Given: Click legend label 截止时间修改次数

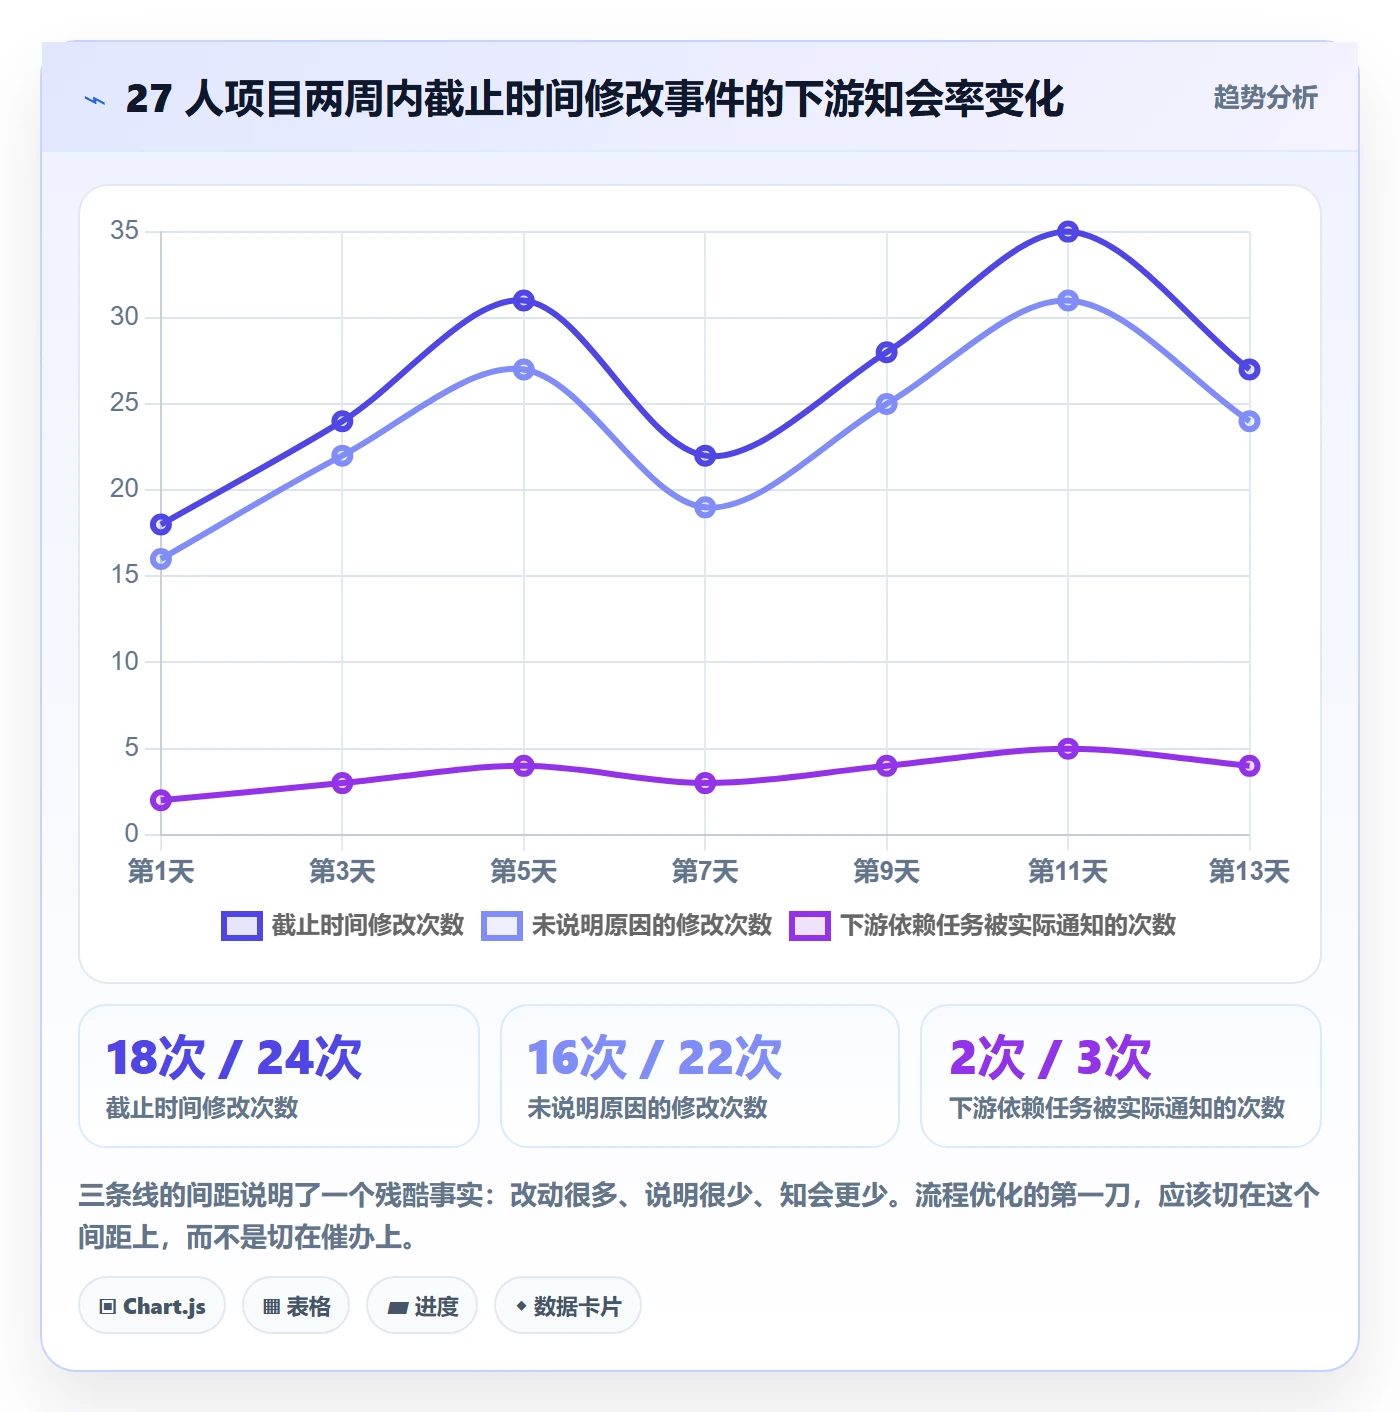Looking at the screenshot, I should tap(368, 926).
